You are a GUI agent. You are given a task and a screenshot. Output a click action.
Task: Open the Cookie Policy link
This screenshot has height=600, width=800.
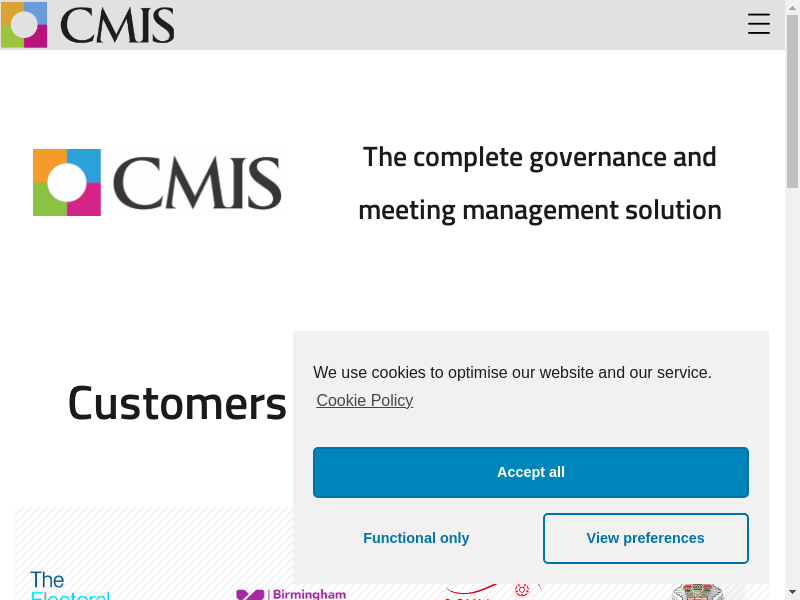[x=364, y=401]
